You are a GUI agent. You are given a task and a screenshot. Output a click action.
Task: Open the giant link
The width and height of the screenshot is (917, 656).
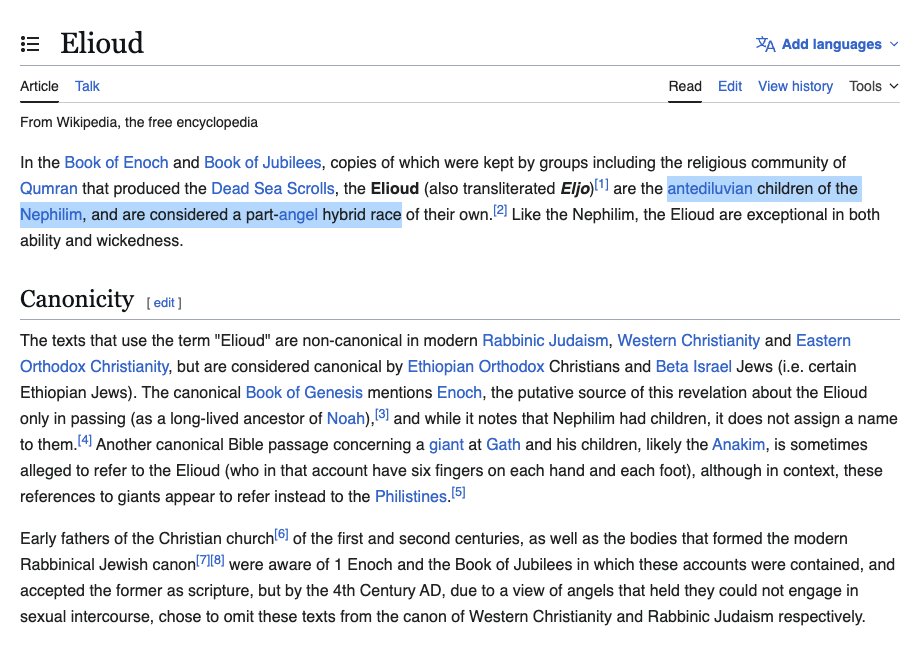[x=446, y=444]
